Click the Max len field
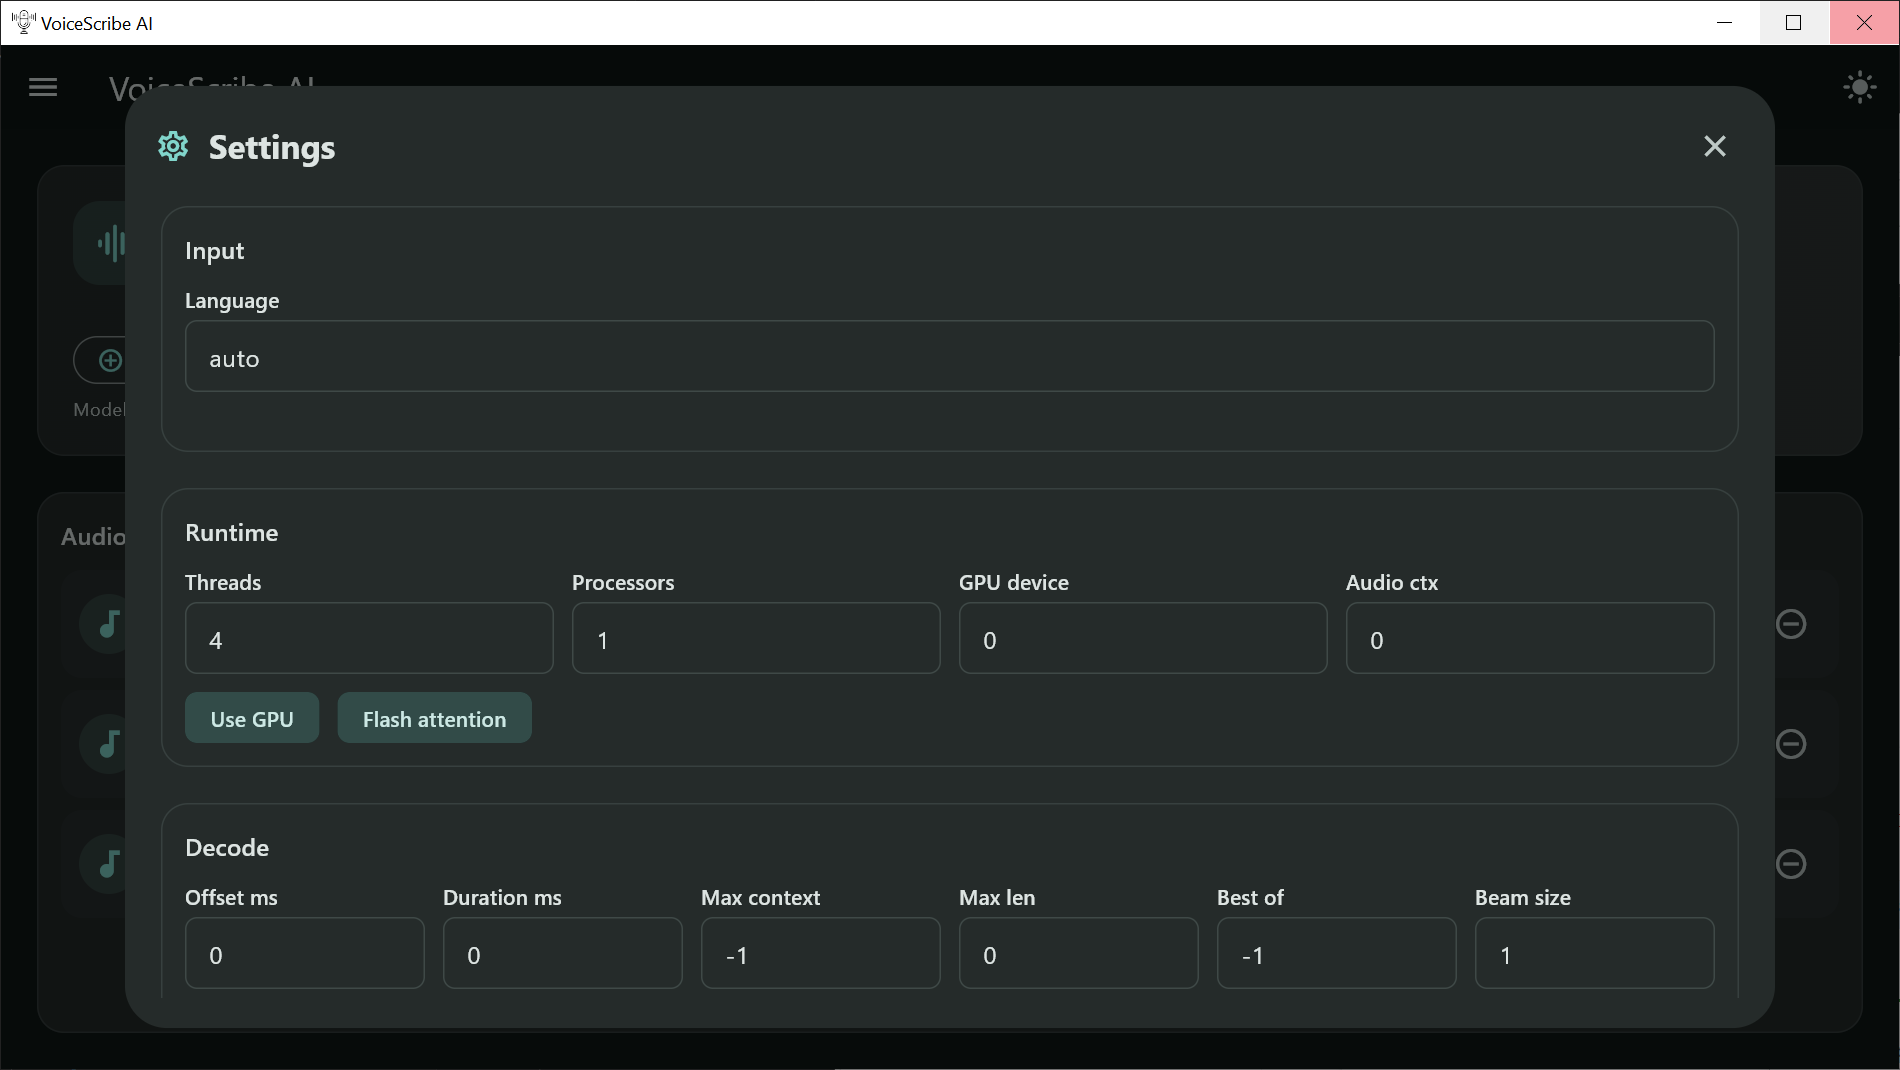Image resolution: width=1900 pixels, height=1070 pixels. coord(1078,953)
